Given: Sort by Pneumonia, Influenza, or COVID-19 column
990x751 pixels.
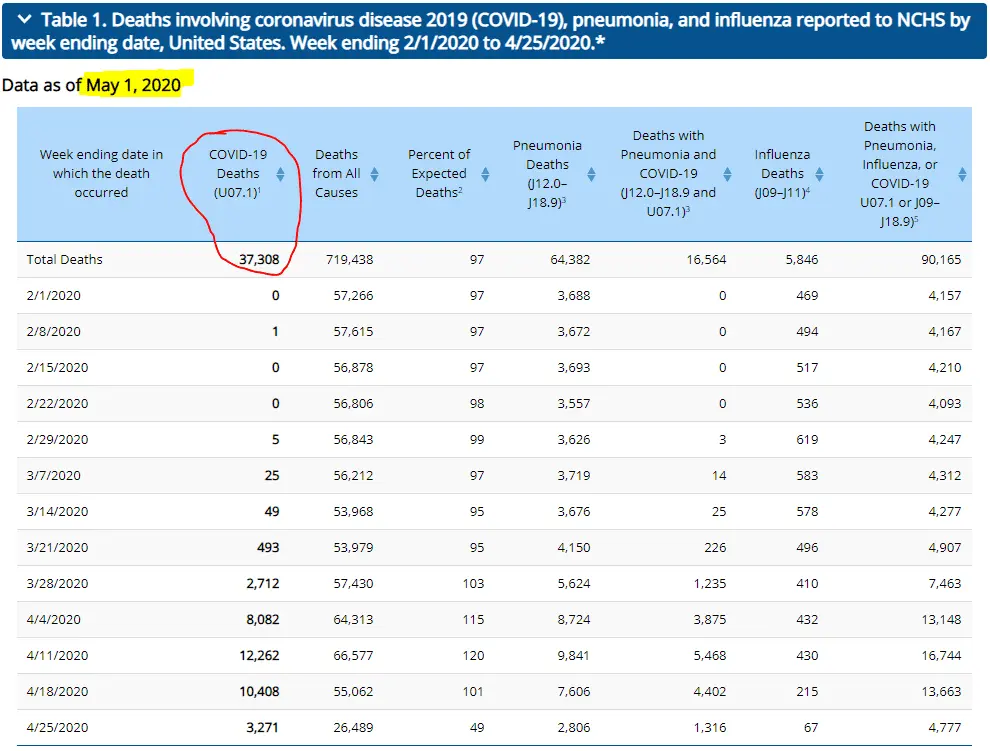Looking at the screenshot, I should [961, 174].
